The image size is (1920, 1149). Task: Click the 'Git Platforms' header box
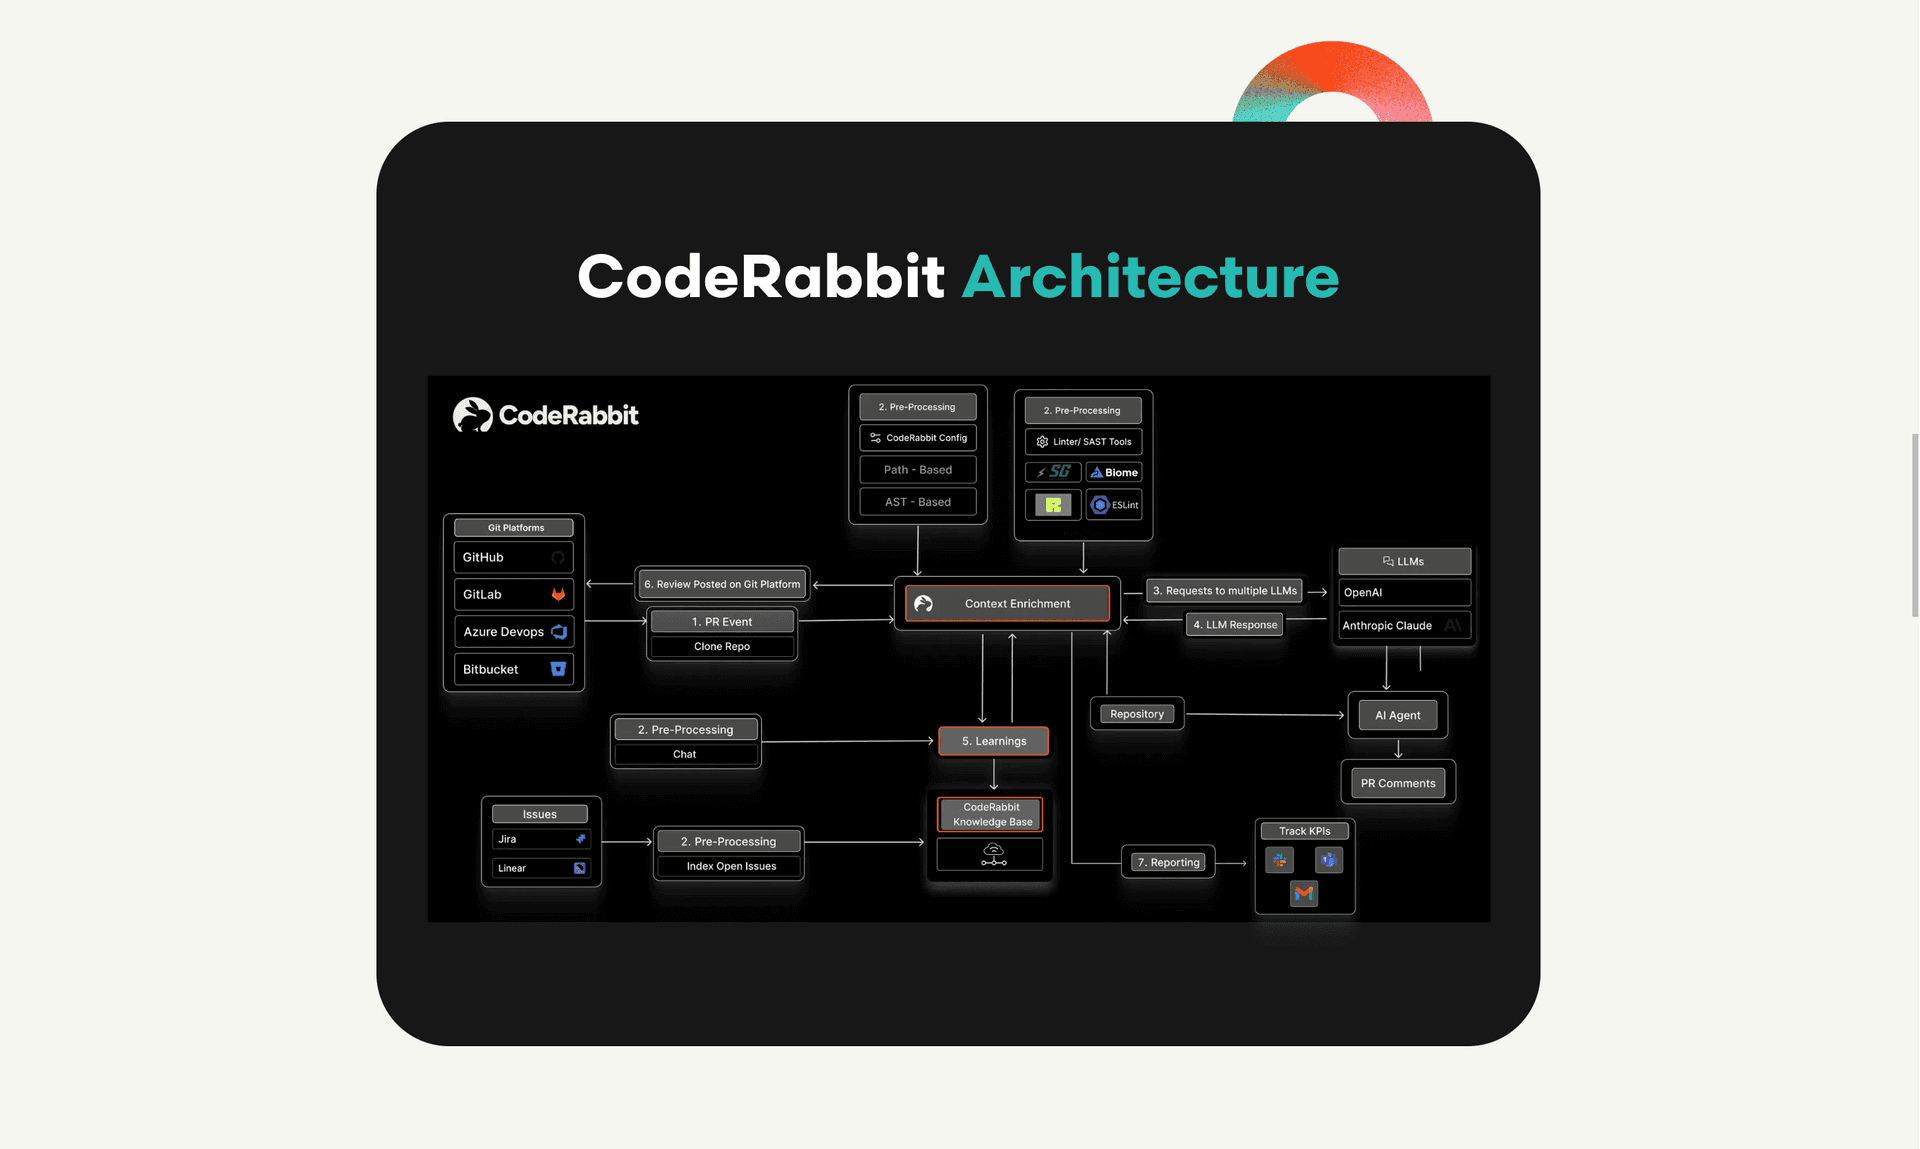tap(514, 528)
